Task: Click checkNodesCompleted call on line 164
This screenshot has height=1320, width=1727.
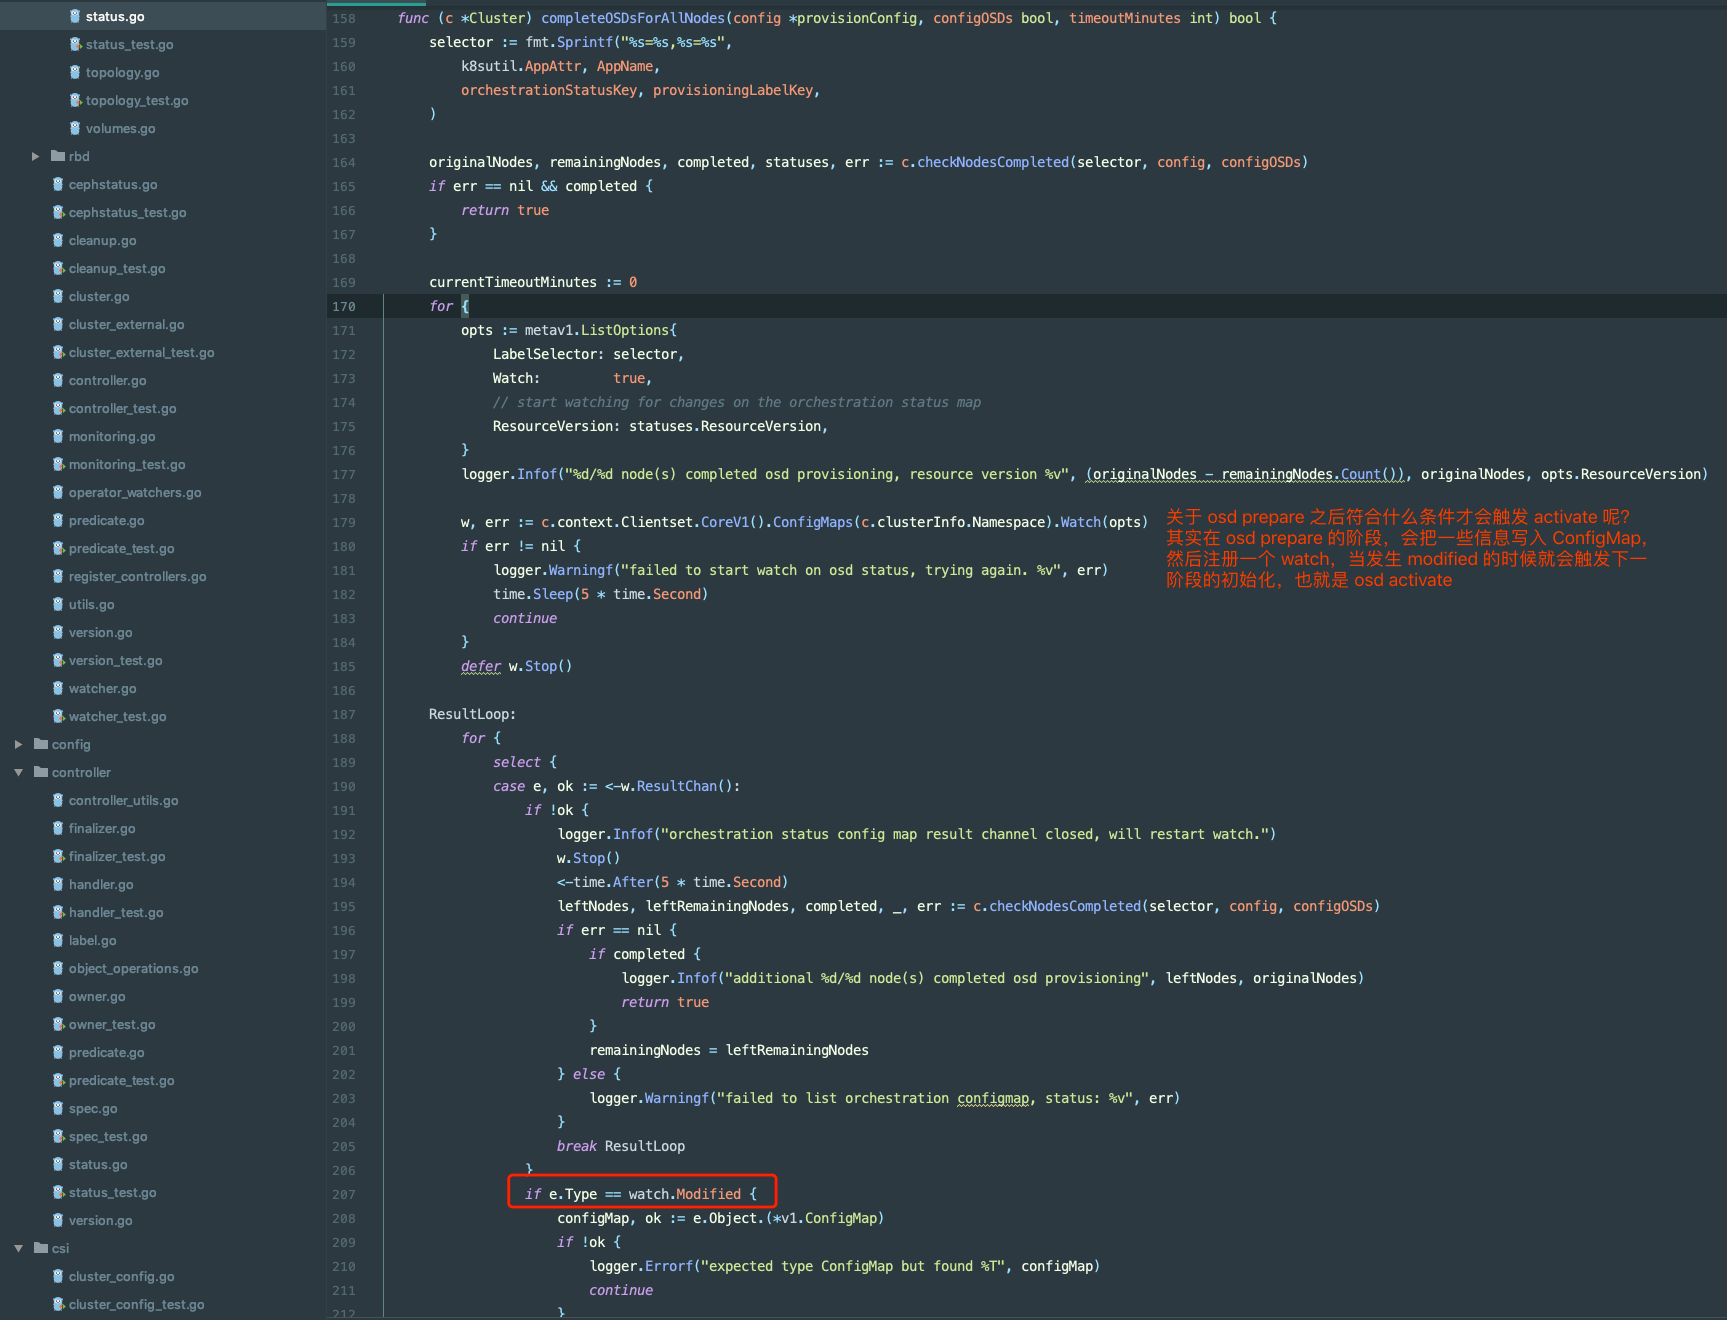Action: tap(992, 162)
